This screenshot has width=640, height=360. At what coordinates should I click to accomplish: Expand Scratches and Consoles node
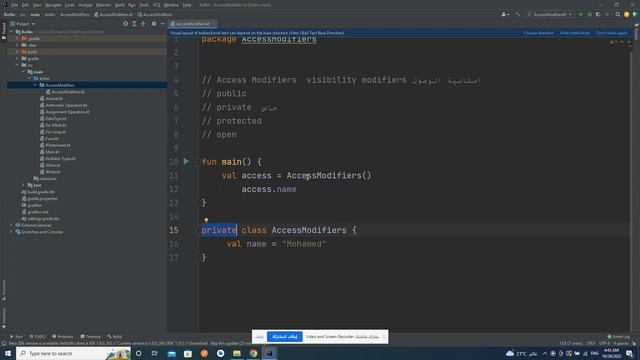click(11, 232)
